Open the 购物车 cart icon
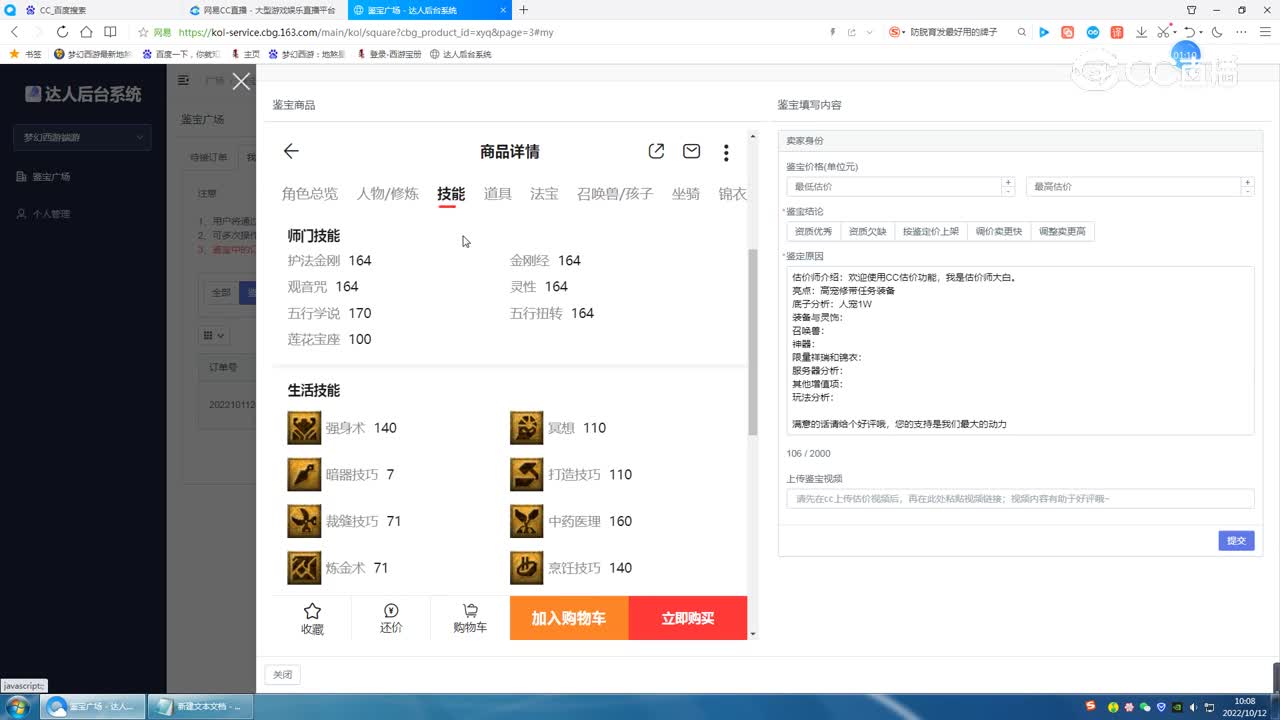 point(470,618)
